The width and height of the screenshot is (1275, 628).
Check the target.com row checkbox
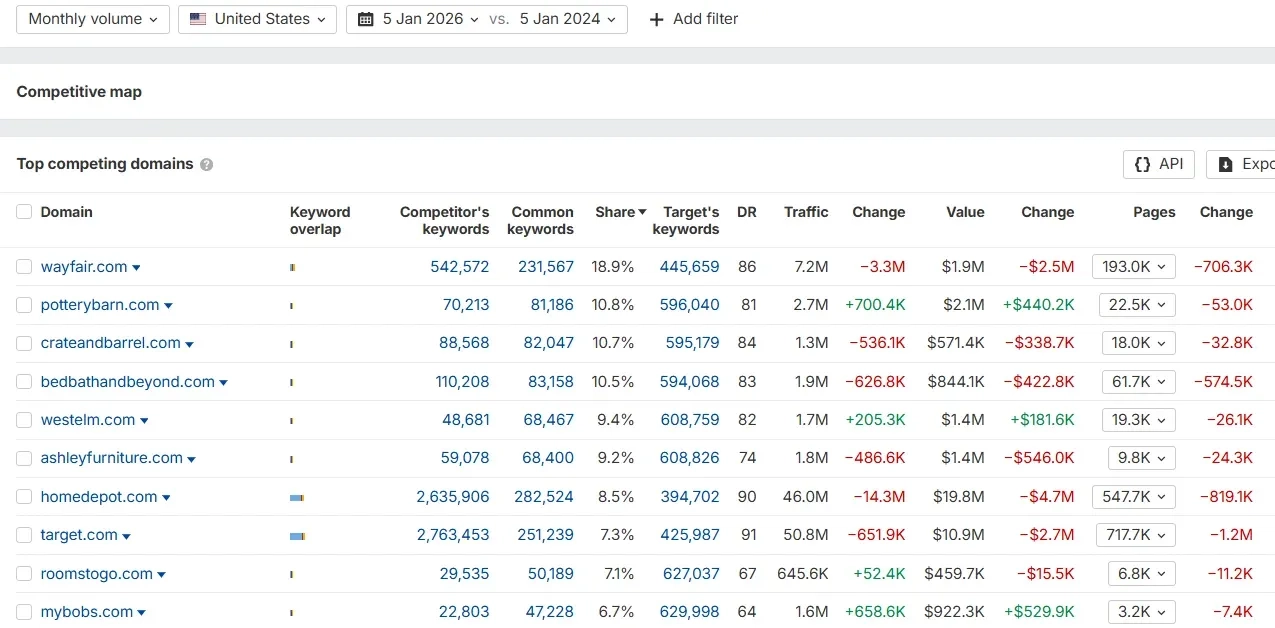coord(24,535)
